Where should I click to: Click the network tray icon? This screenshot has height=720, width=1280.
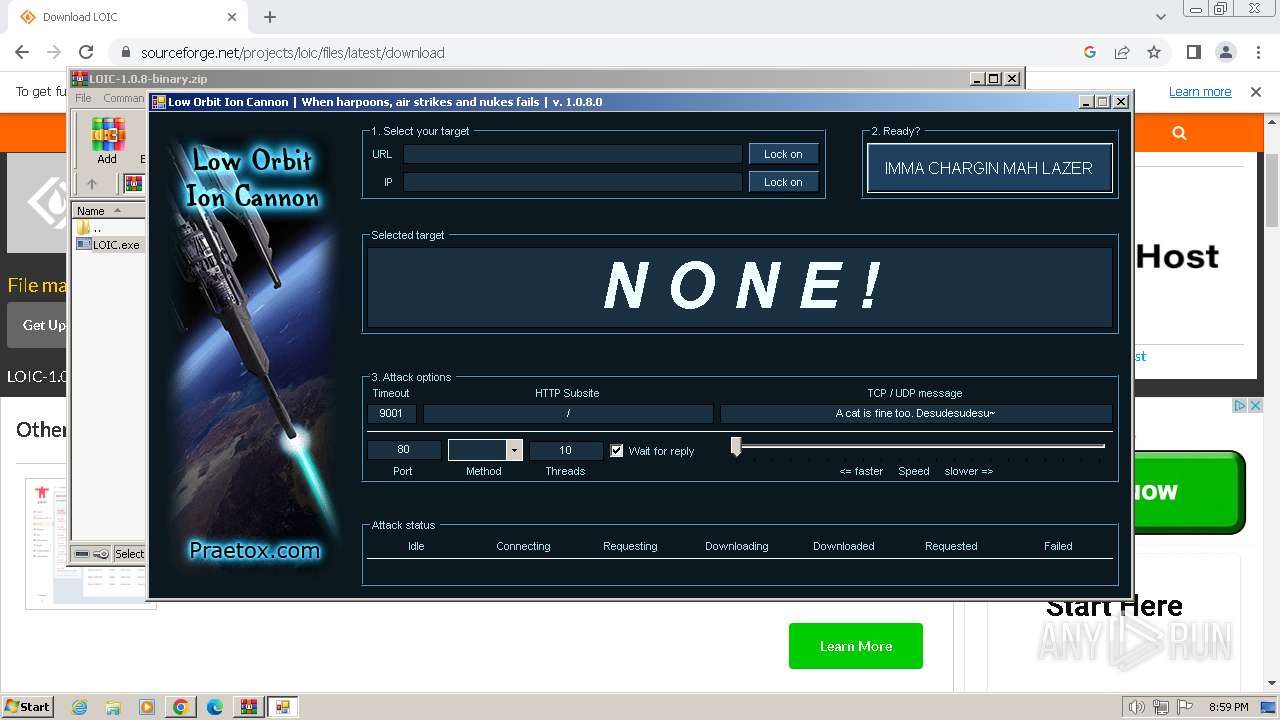(x=1161, y=707)
